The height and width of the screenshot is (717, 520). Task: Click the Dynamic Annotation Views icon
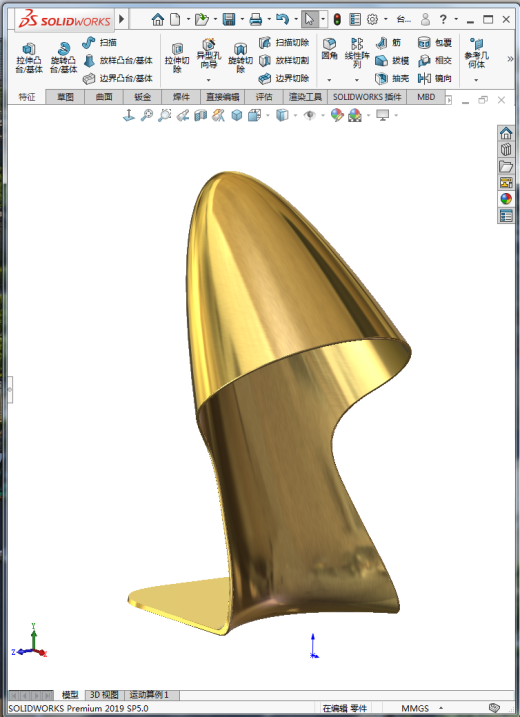(x=219, y=115)
